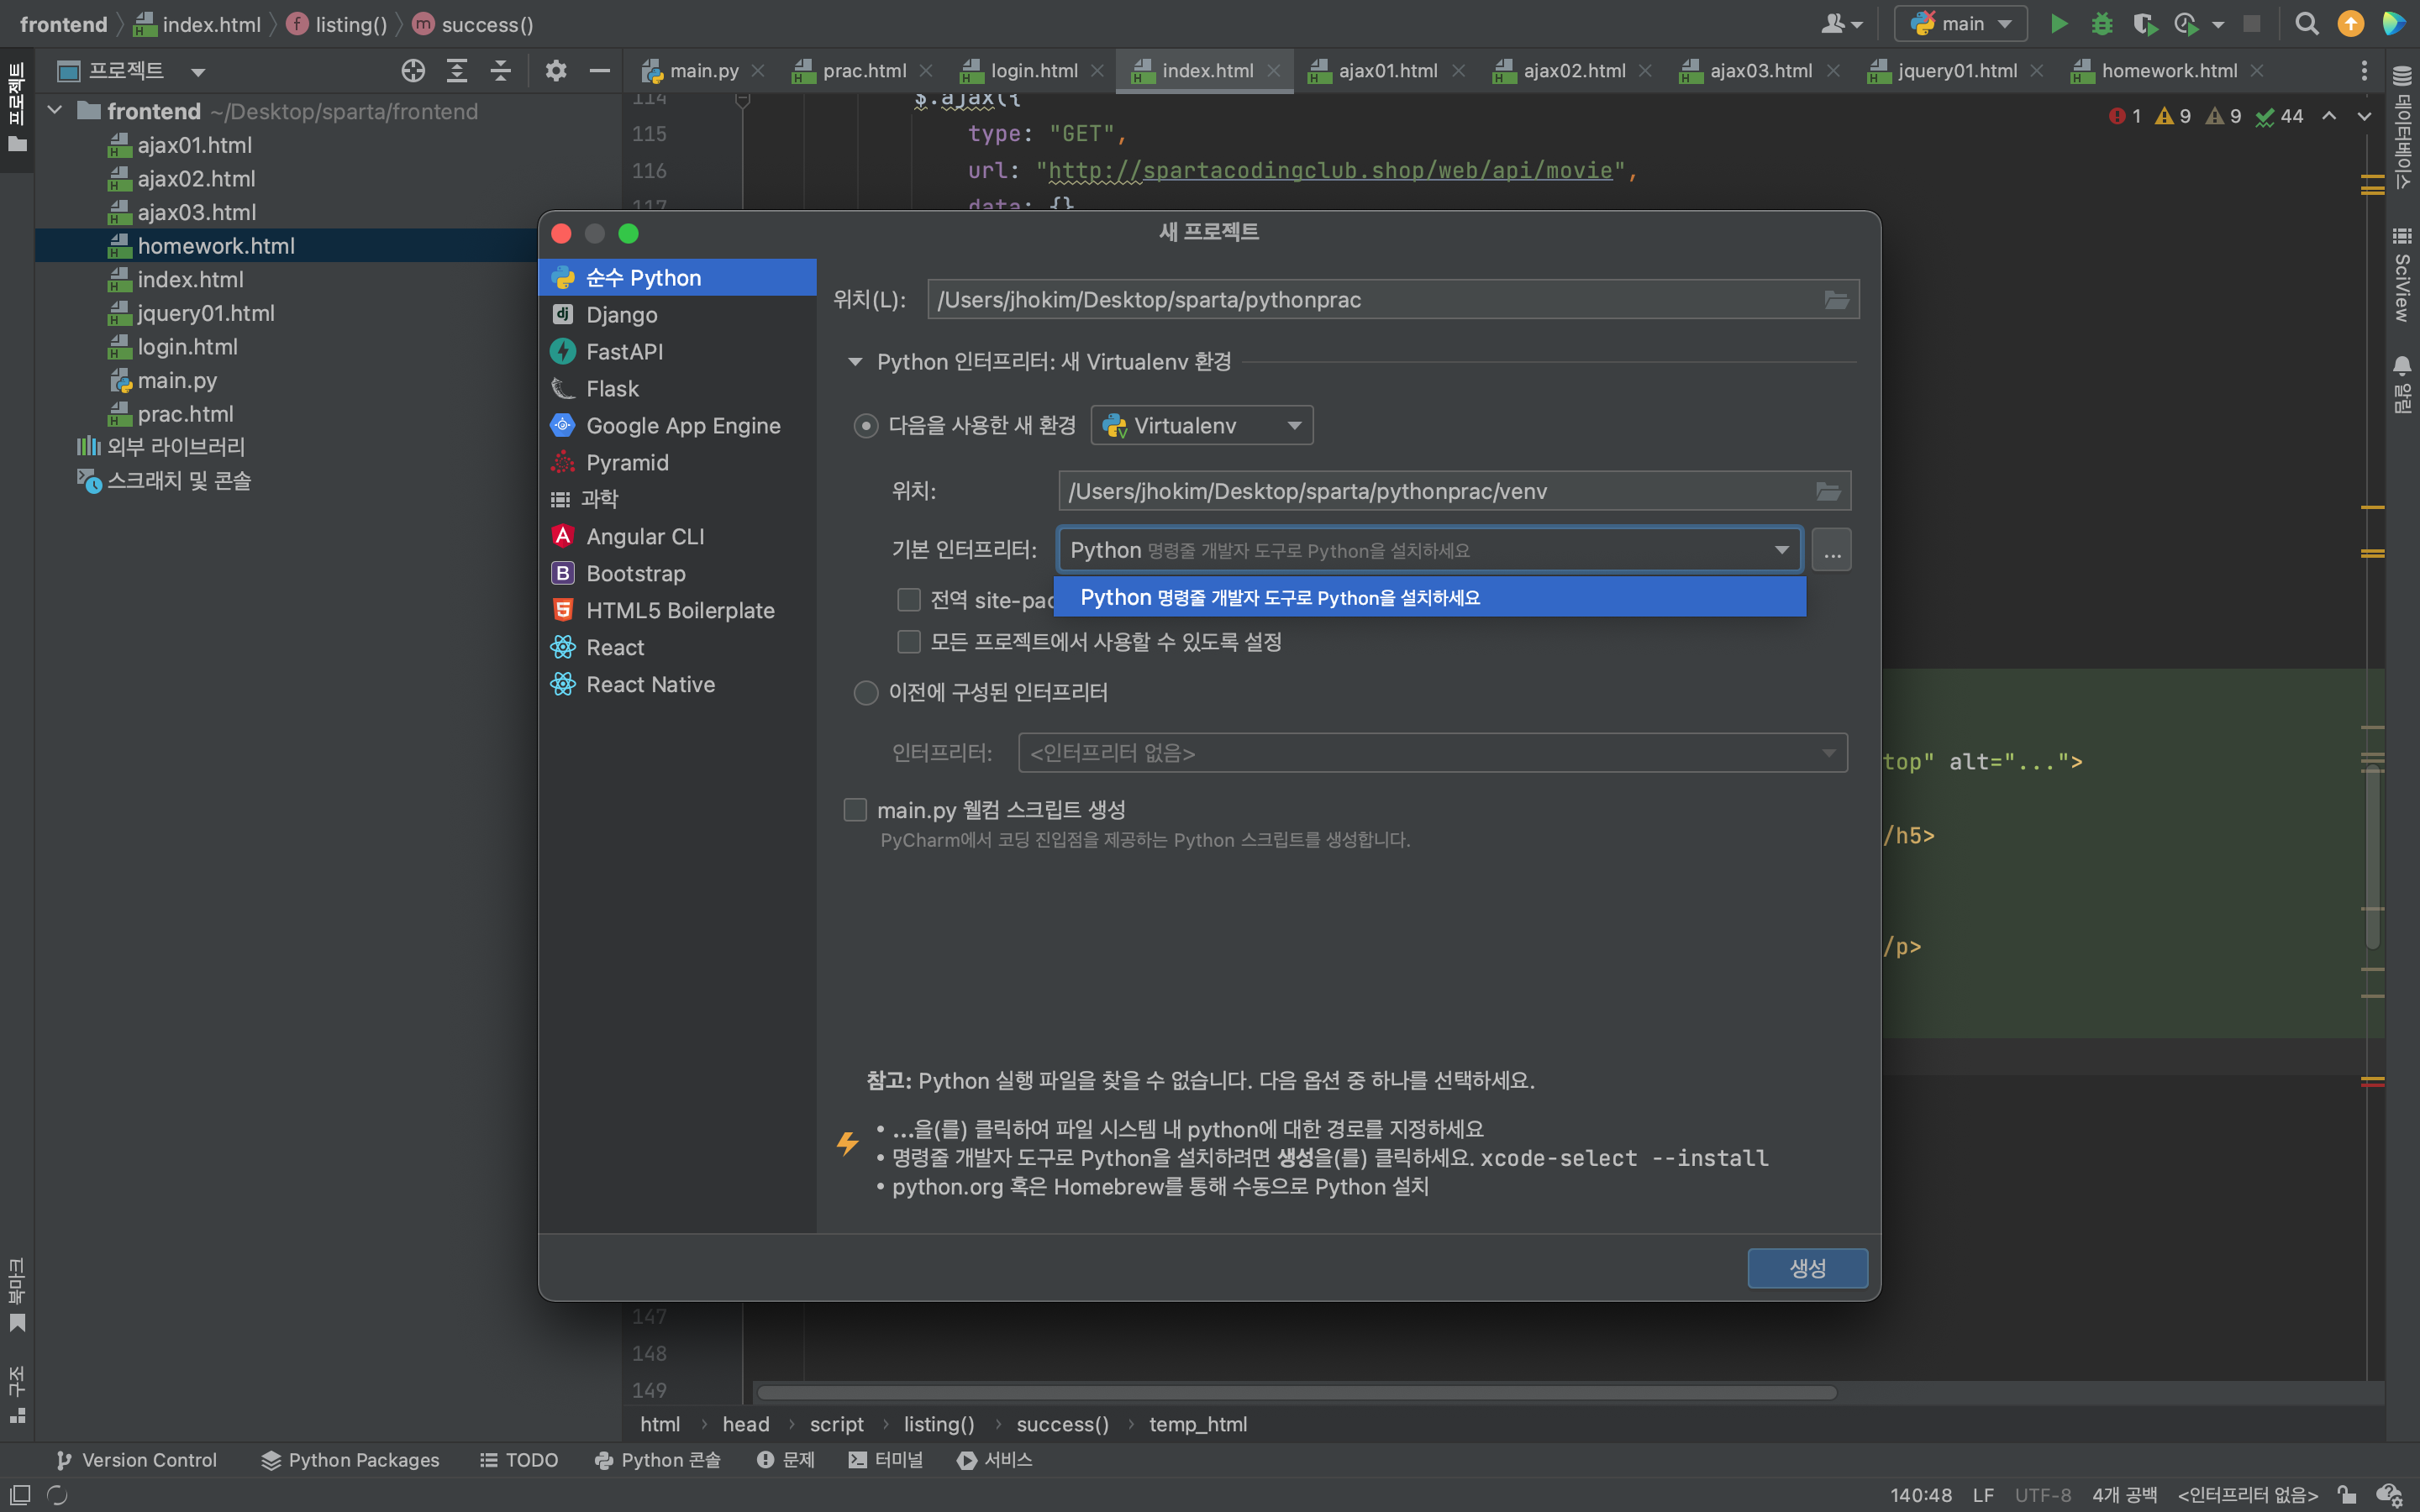This screenshot has height=1512, width=2420.
Task: Open the main run configuration dropdown
Action: [1960, 24]
